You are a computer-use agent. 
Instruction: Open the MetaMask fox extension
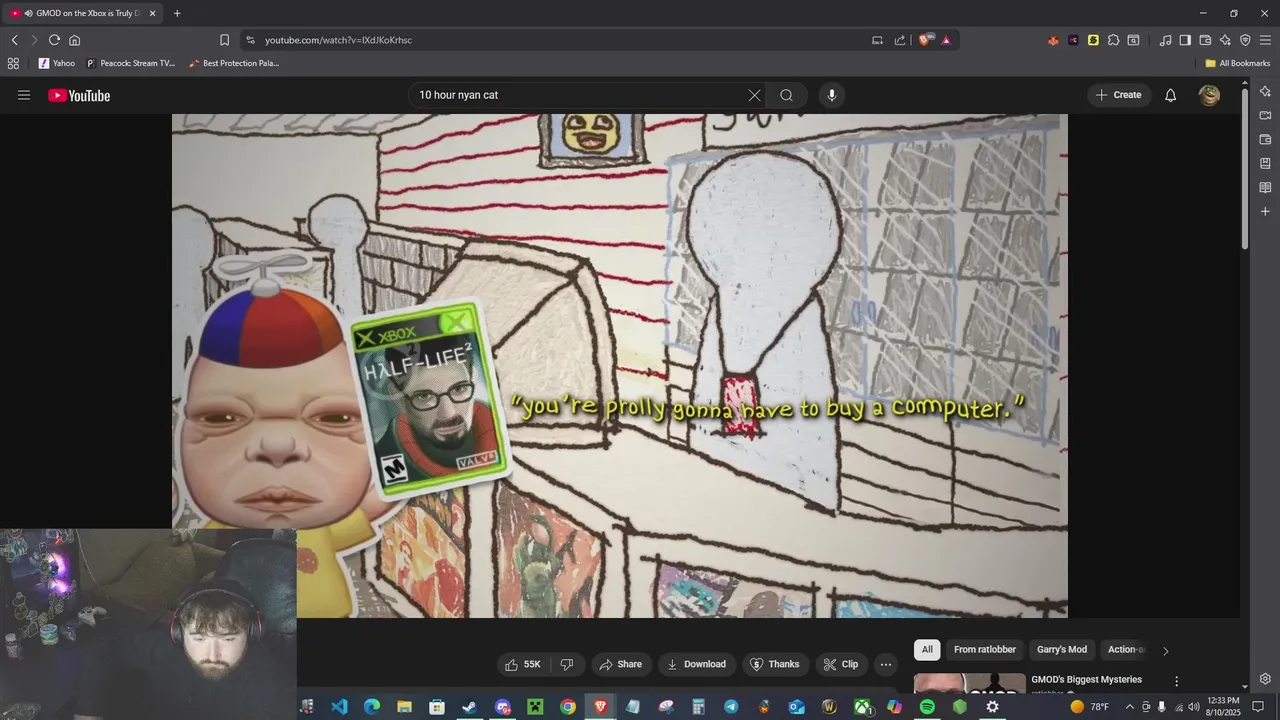pyautogui.click(x=1053, y=40)
